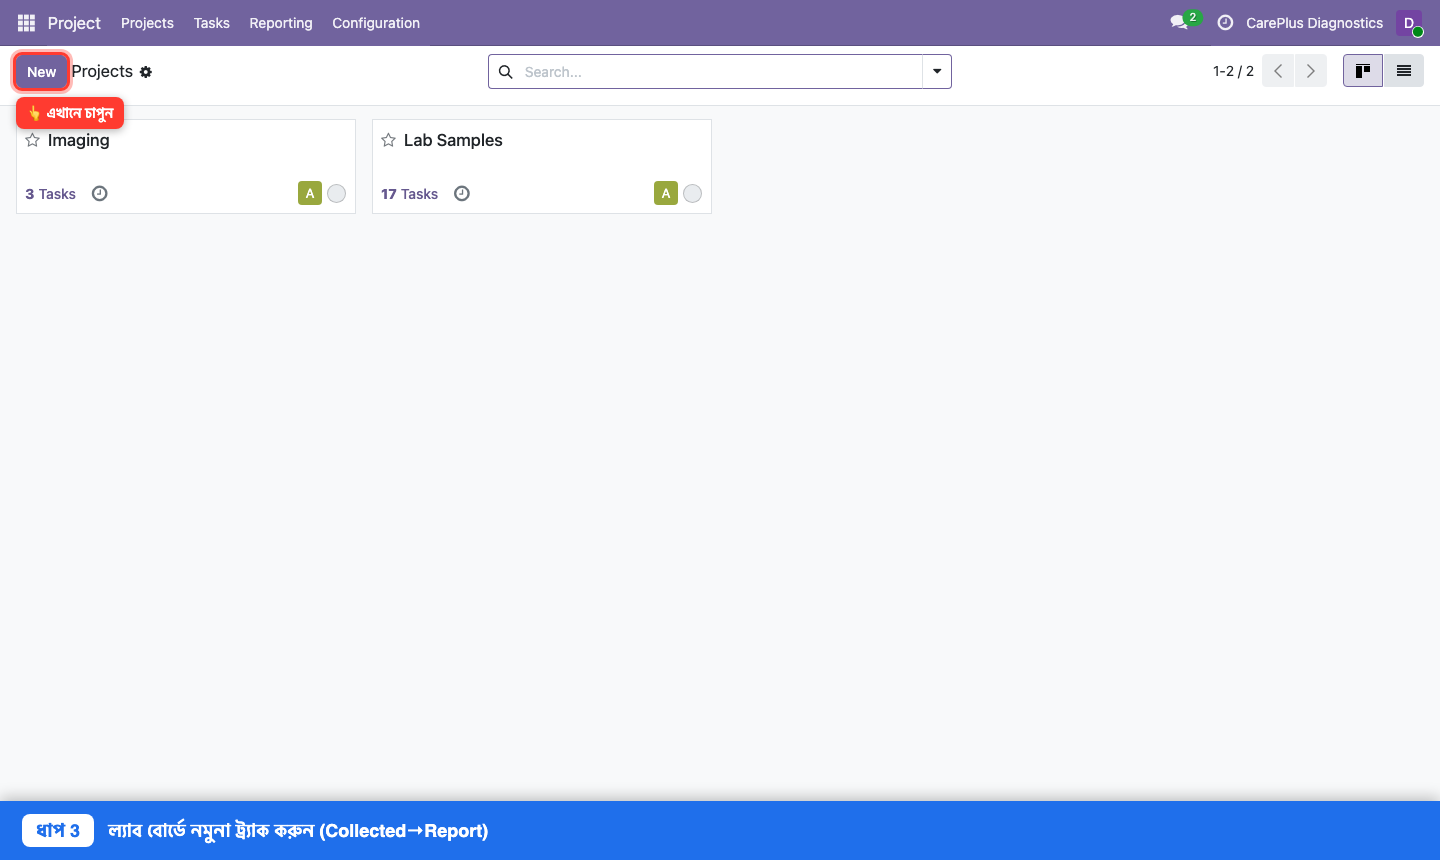Open activity clock on Imaging card
The height and width of the screenshot is (860, 1440).
tap(100, 194)
